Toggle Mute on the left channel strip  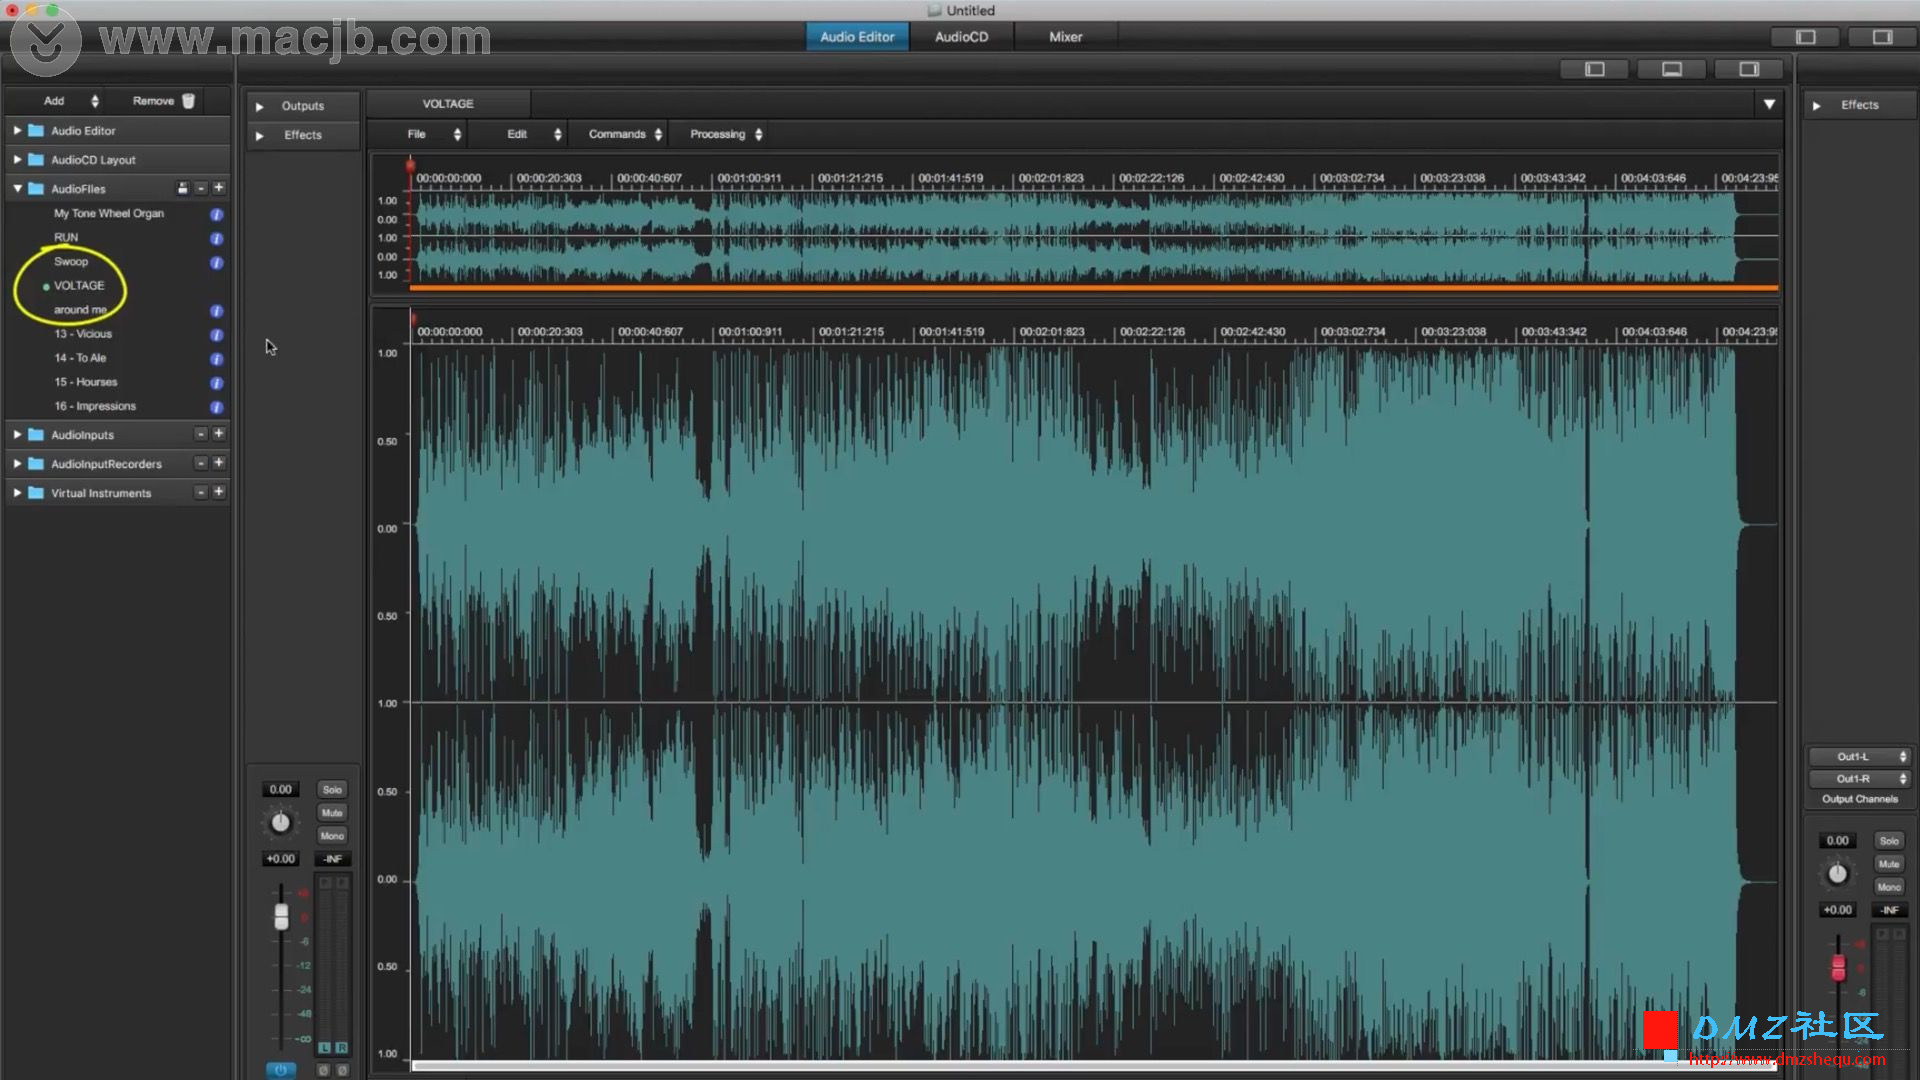click(332, 813)
